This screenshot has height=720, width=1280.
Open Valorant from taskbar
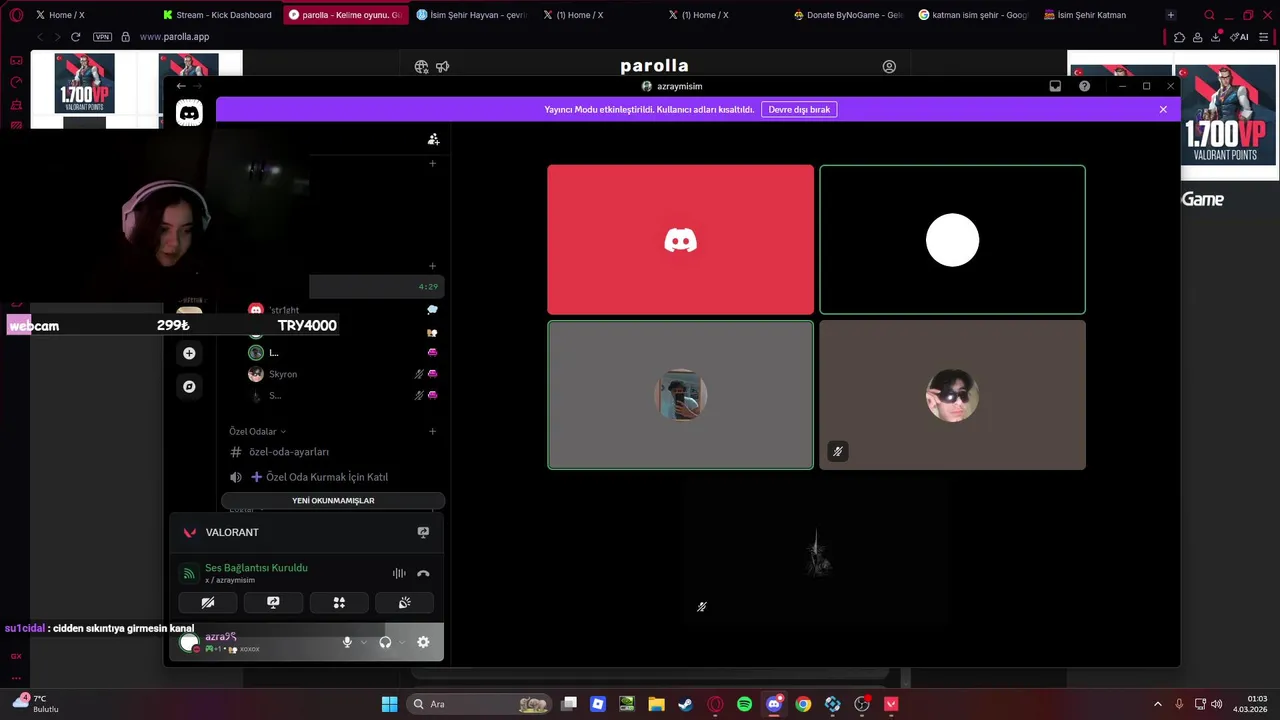click(x=891, y=704)
